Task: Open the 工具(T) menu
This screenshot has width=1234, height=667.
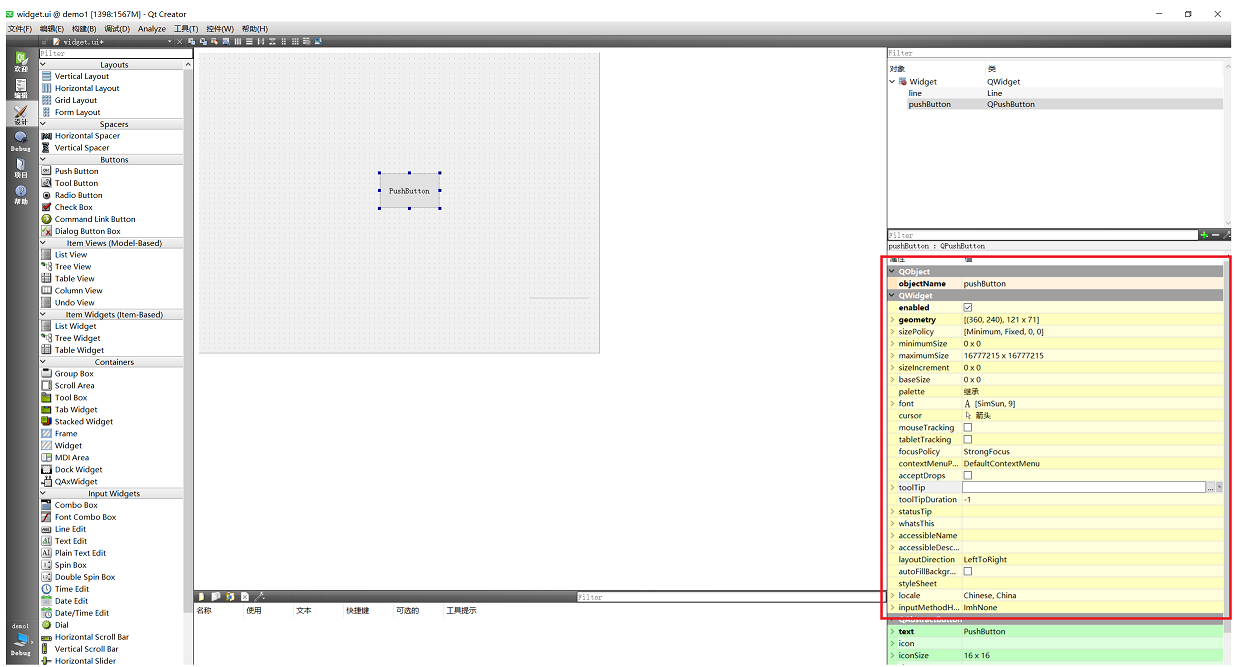Action: [x=186, y=29]
